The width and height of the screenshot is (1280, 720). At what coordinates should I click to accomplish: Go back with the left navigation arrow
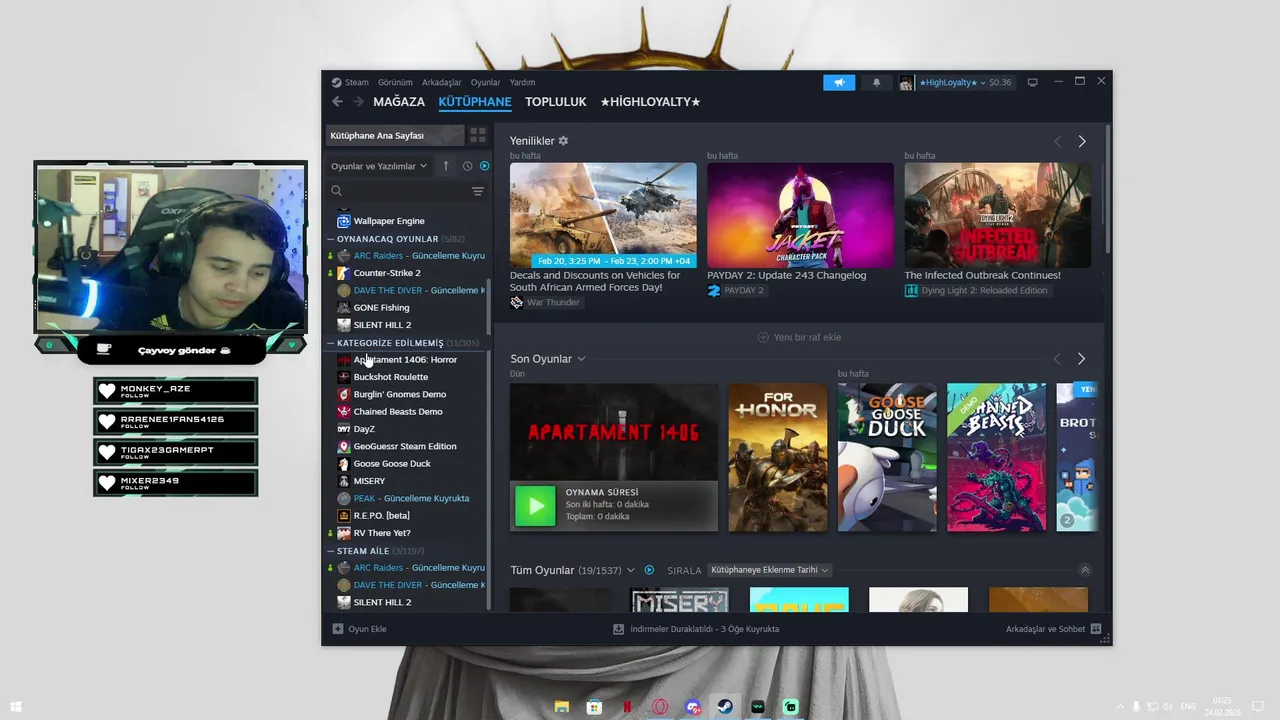337,102
